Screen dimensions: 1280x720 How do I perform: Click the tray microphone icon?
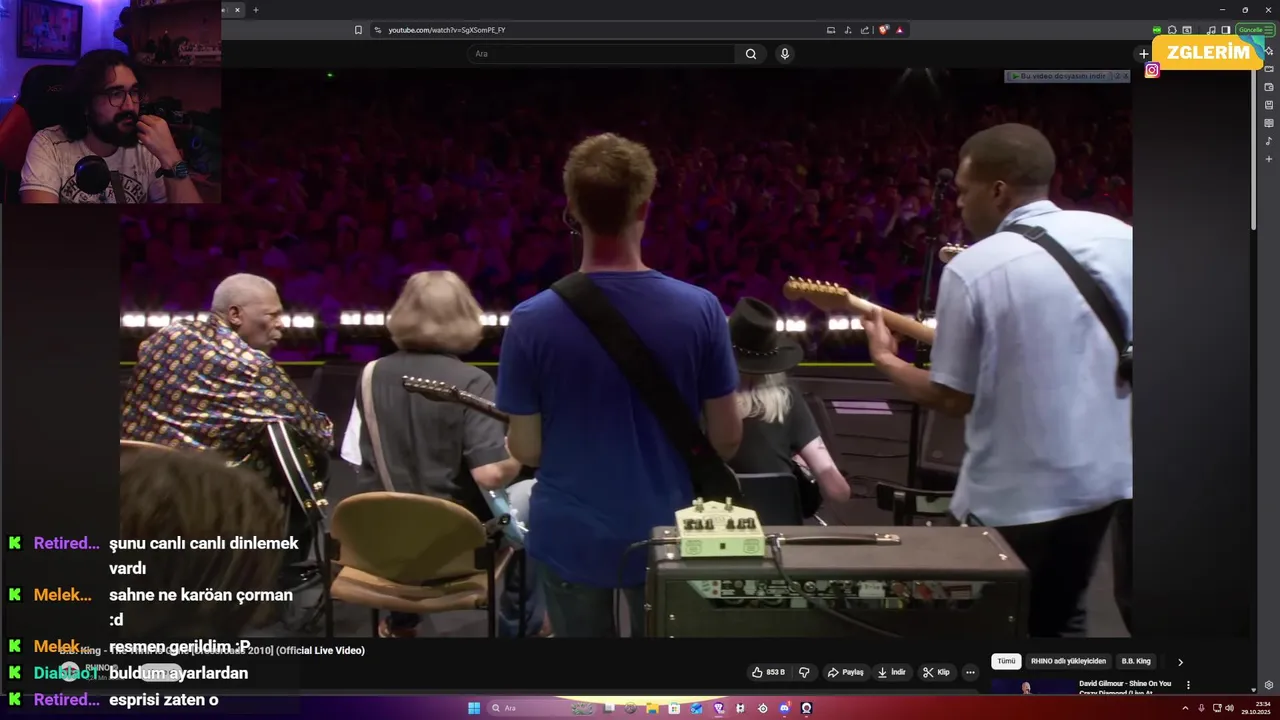pyautogui.click(x=1201, y=708)
